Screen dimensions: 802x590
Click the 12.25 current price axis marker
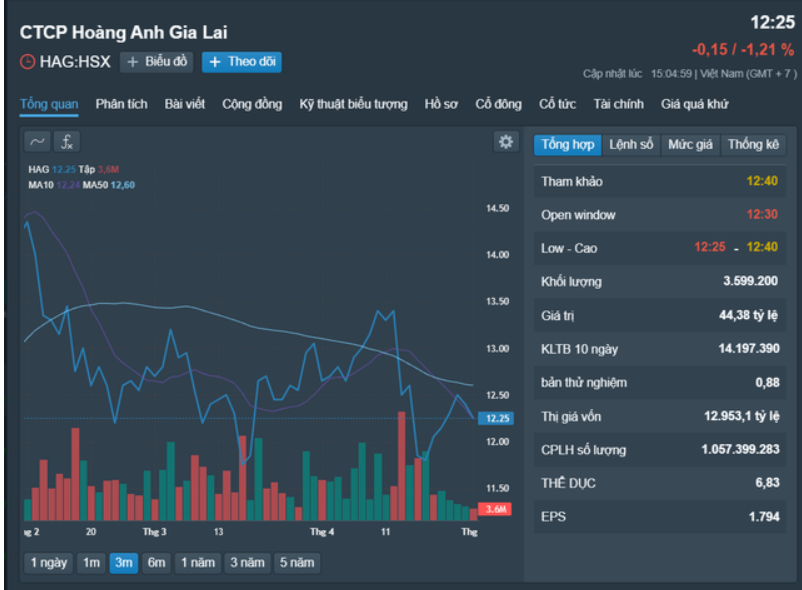coord(496,418)
